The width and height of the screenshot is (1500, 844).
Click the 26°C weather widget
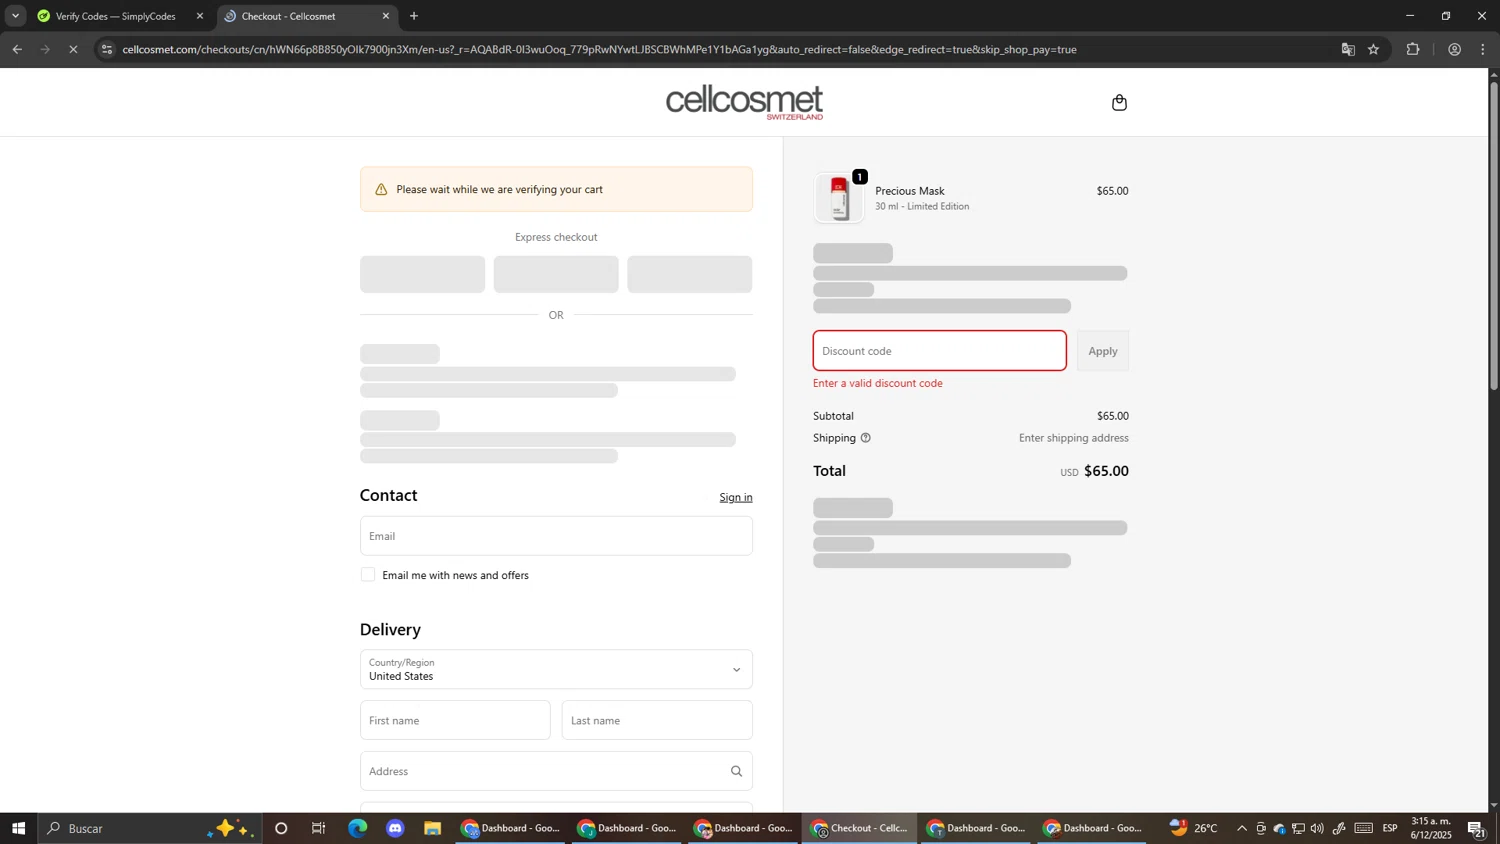click(x=1194, y=828)
